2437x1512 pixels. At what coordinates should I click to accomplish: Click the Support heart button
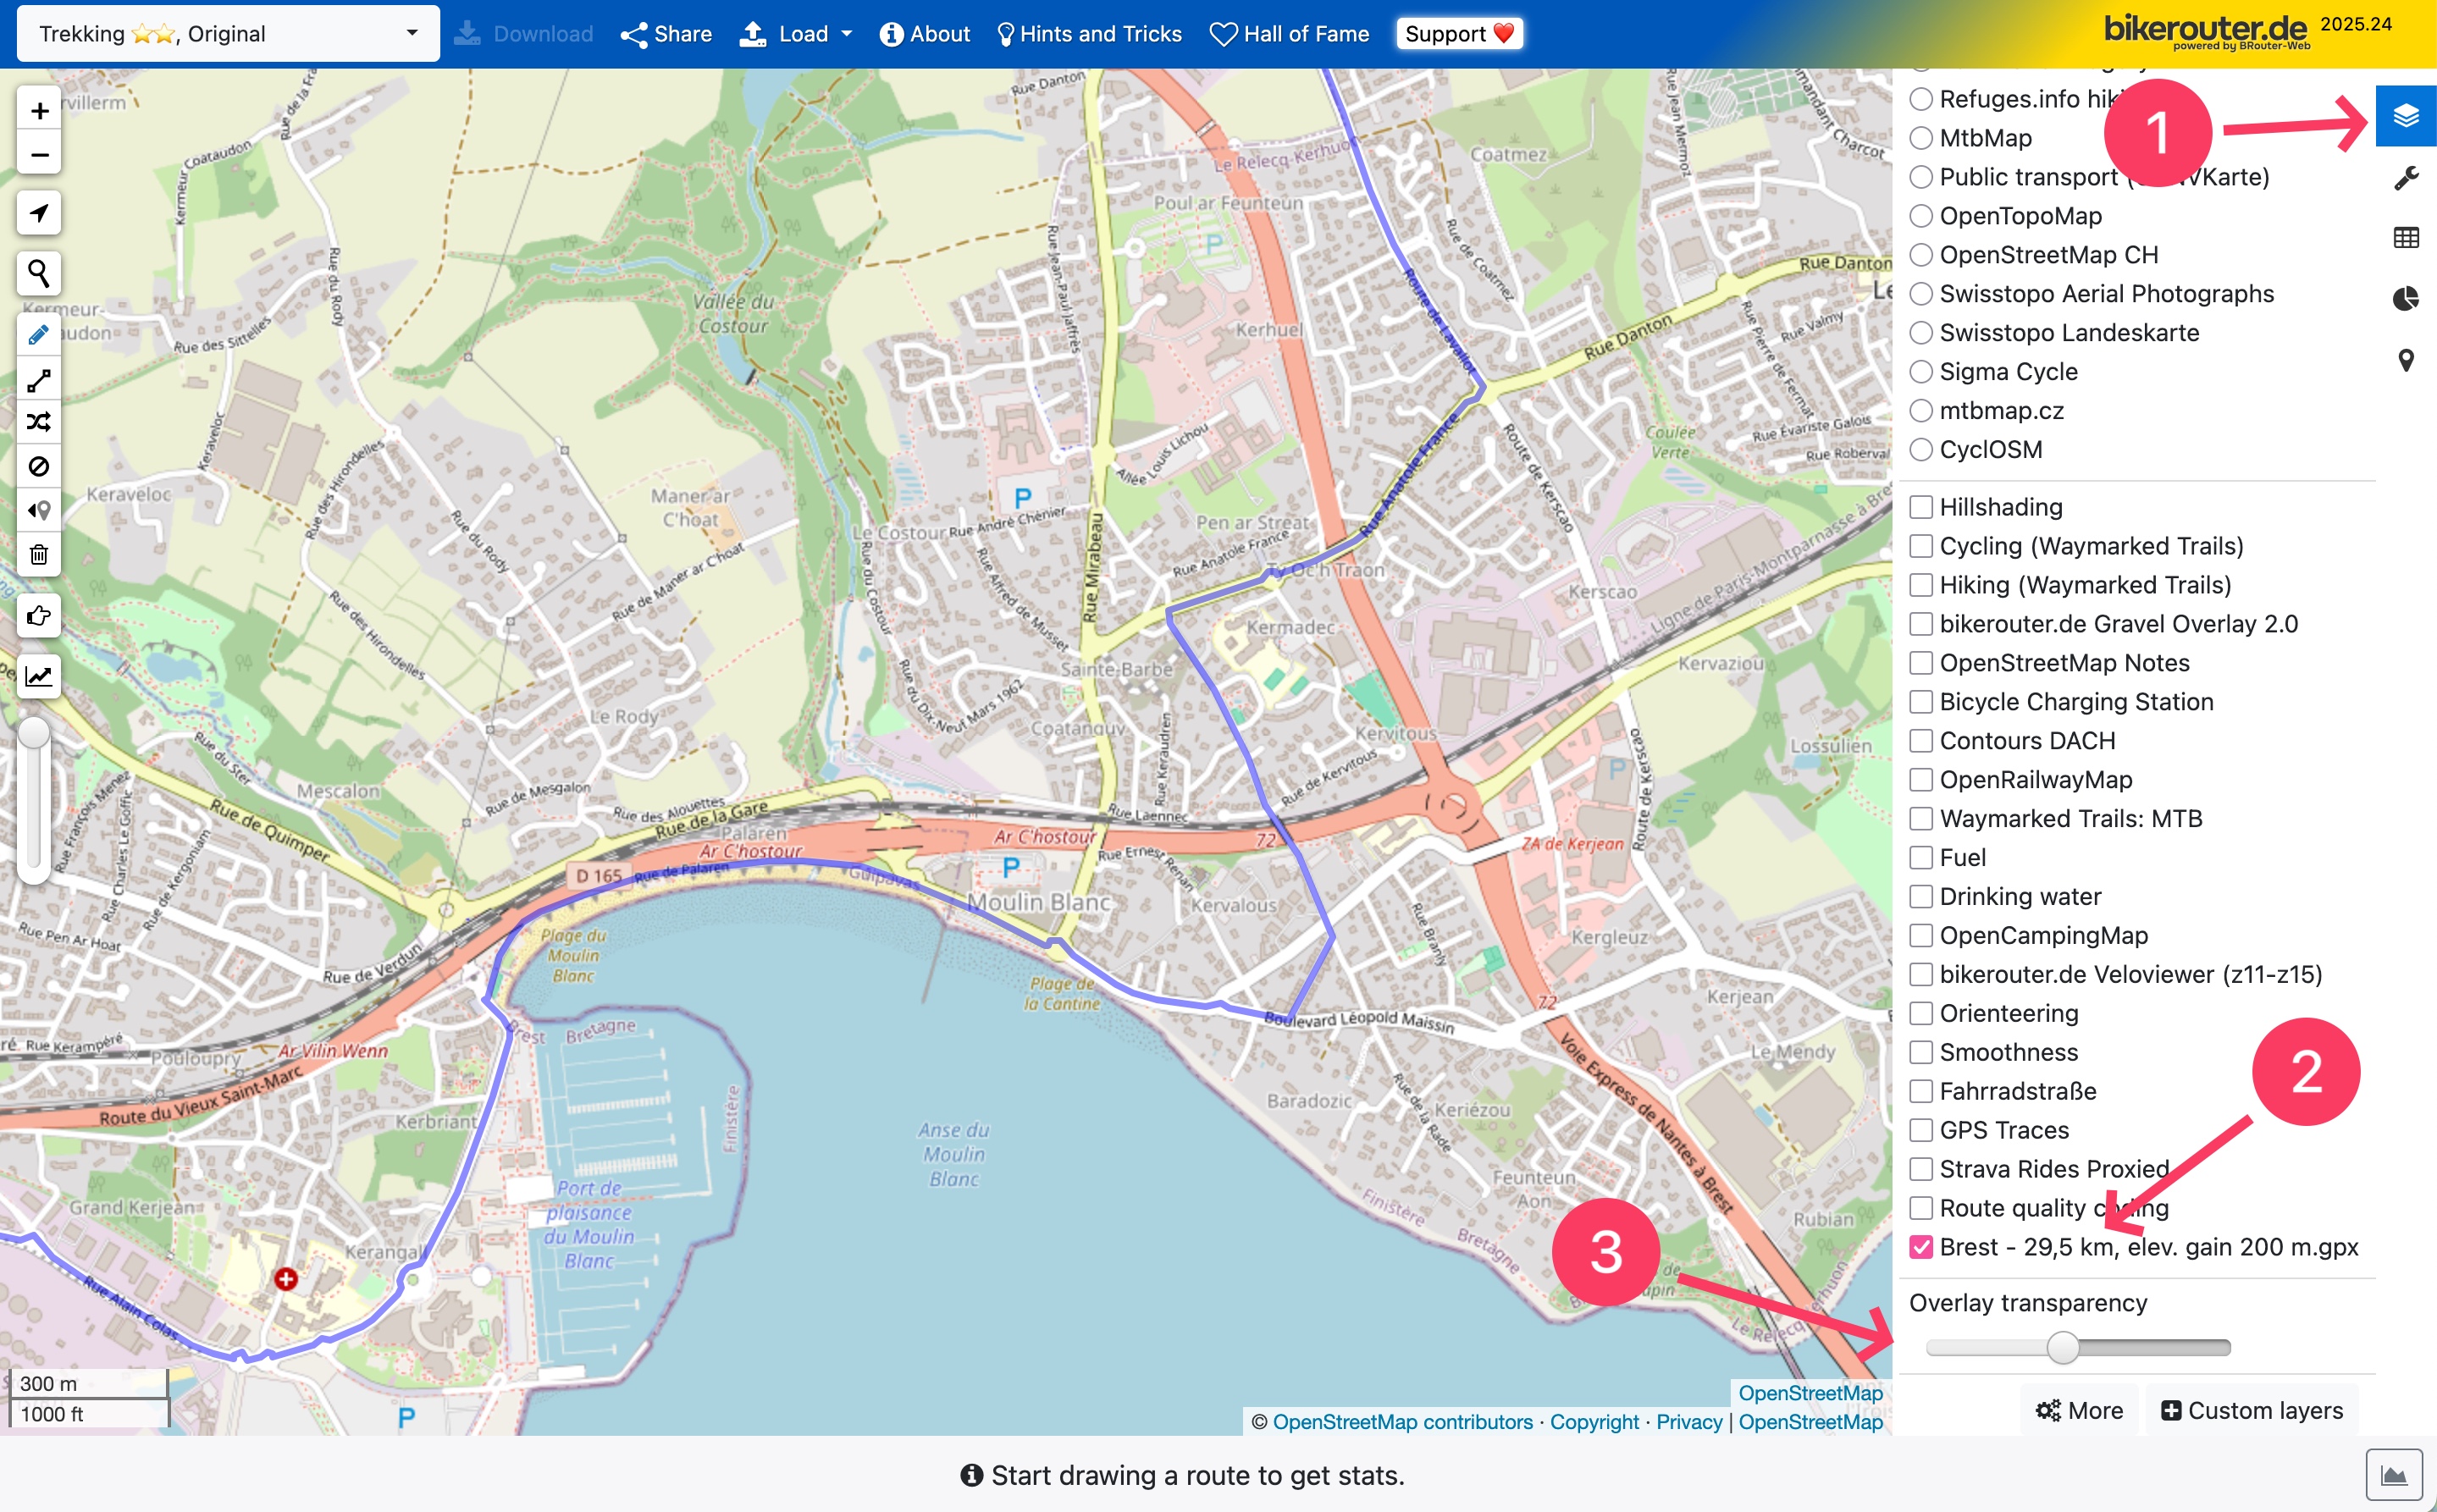point(1459,34)
